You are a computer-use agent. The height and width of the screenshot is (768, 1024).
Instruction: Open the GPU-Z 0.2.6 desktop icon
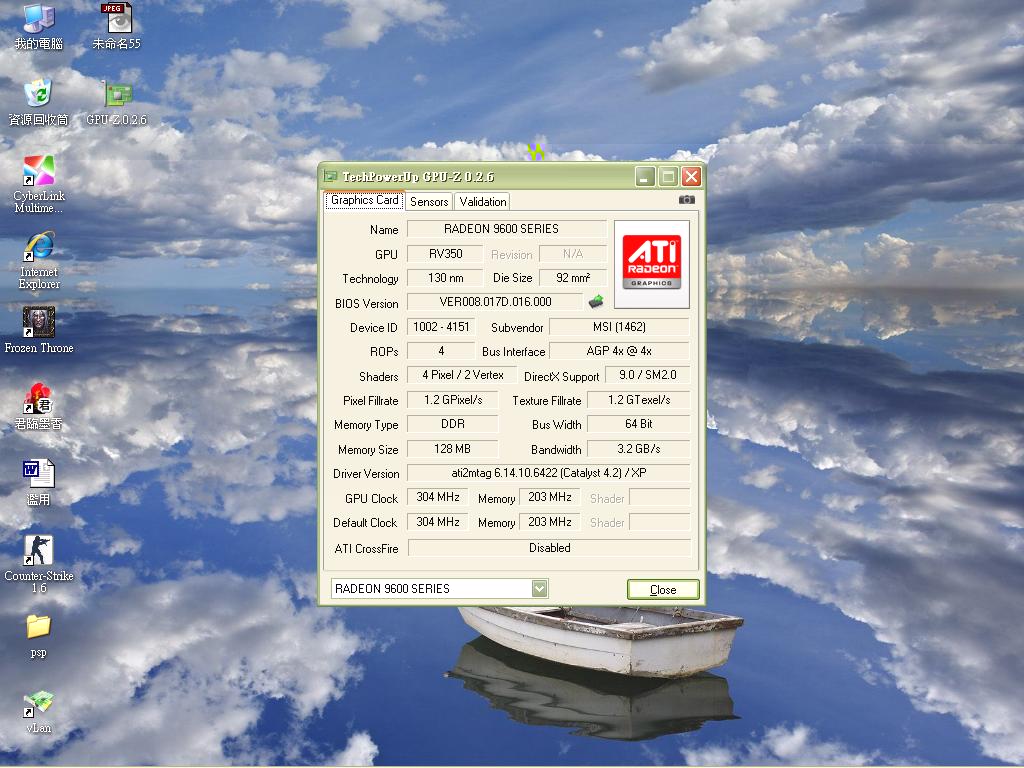pyautogui.click(x=117, y=96)
